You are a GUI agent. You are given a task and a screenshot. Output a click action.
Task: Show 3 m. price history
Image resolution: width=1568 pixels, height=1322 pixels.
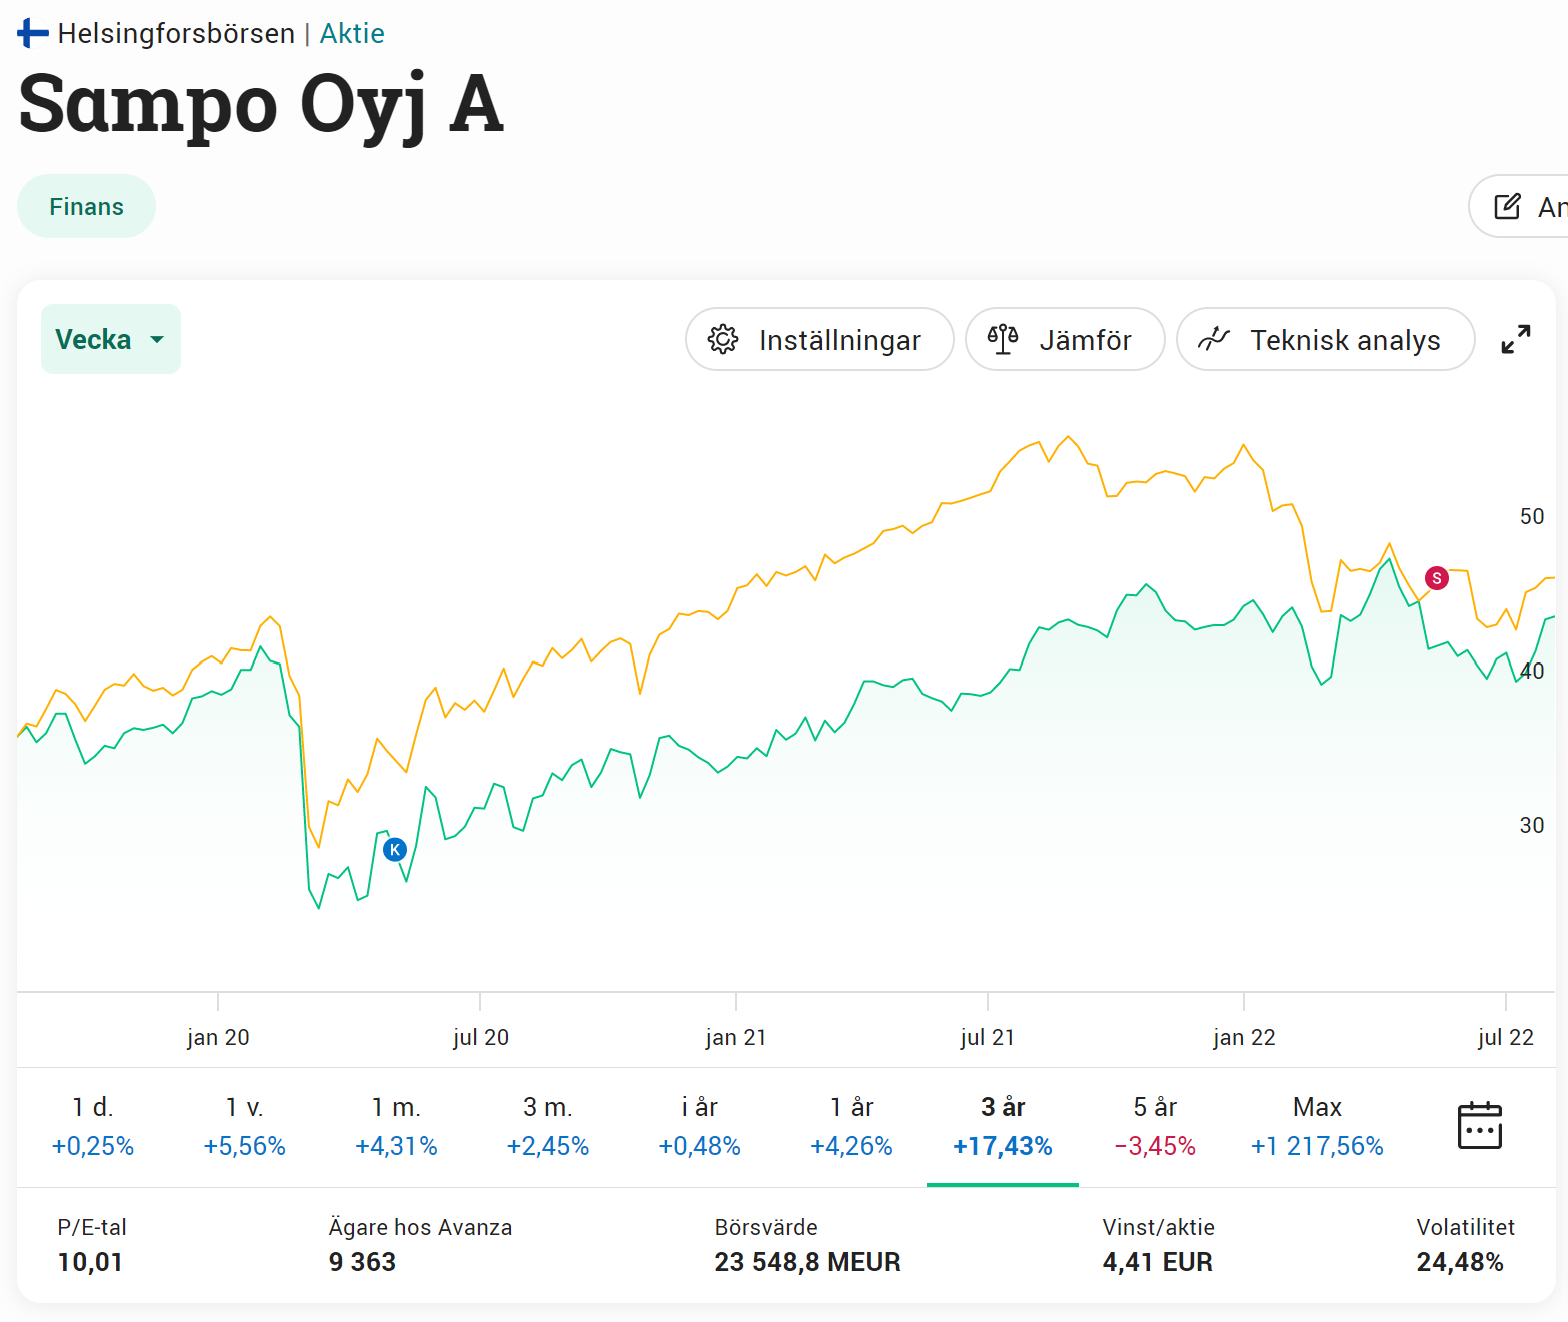pos(548,1126)
